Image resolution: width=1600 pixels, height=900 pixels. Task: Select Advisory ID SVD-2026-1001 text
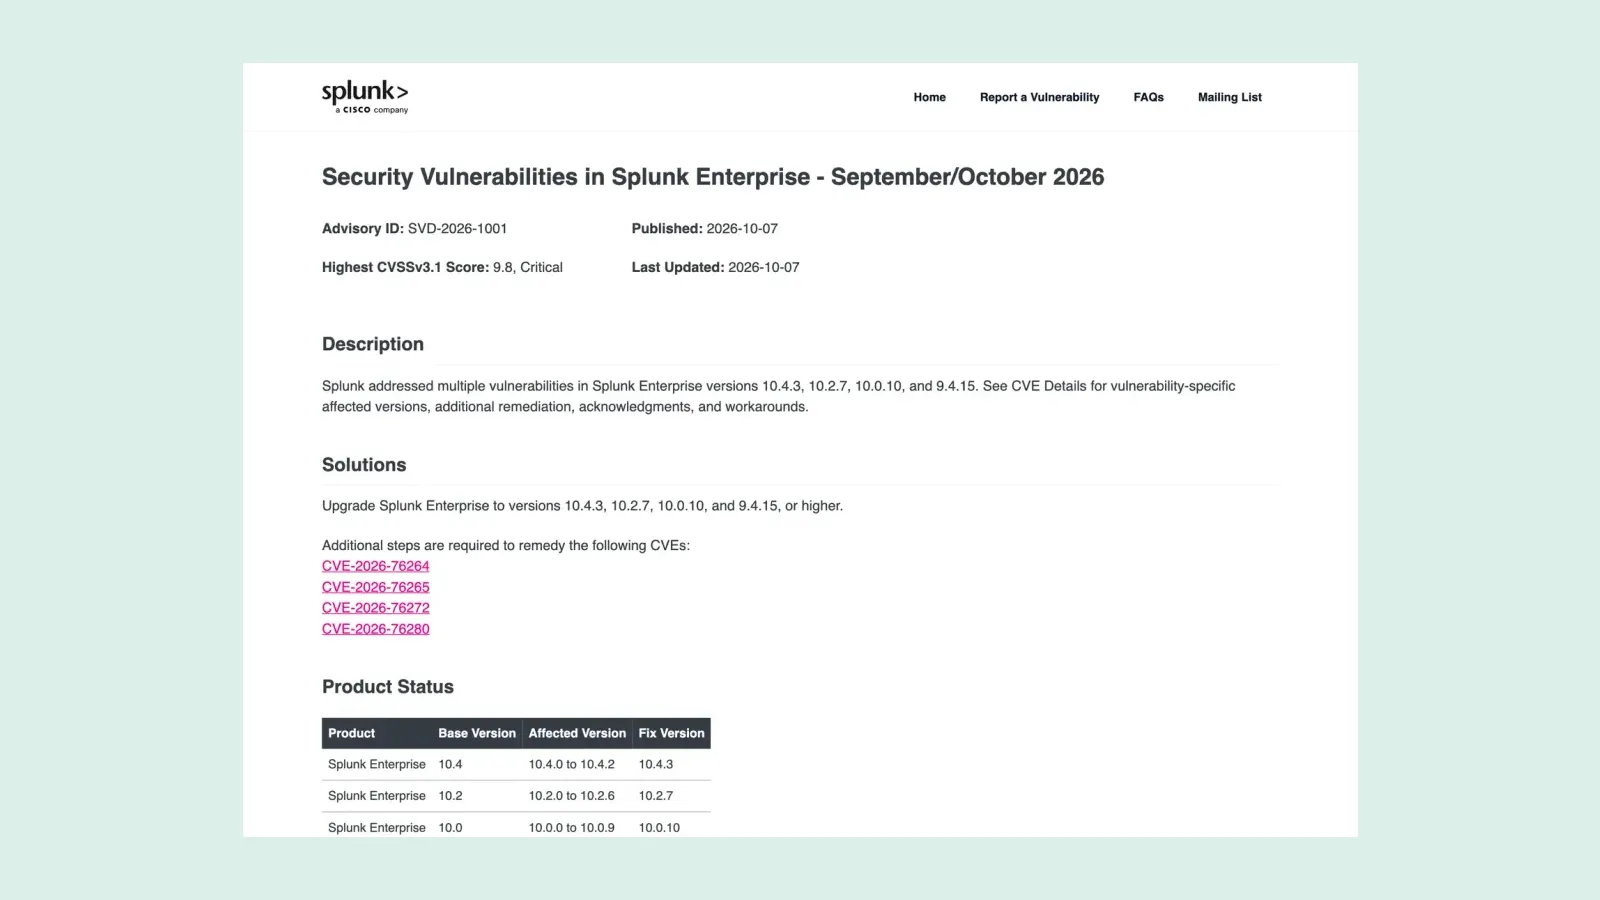414,229
